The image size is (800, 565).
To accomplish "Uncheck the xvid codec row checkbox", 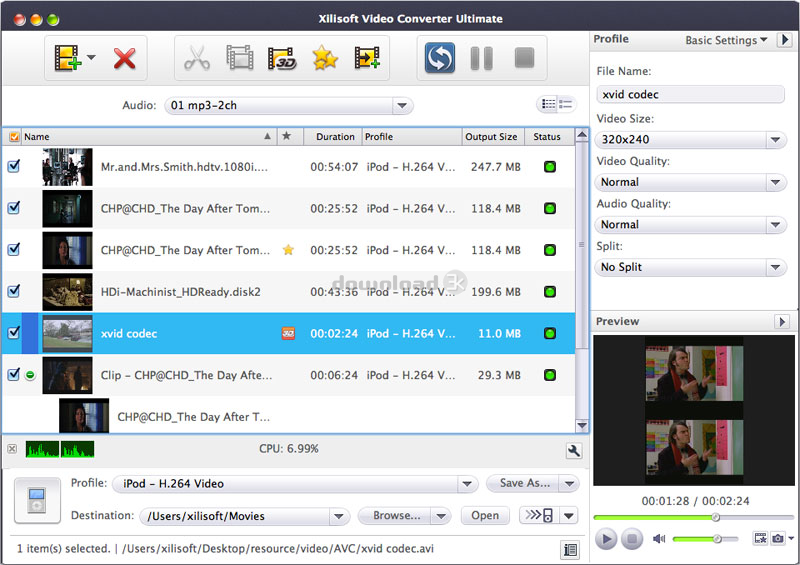I will tap(14, 333).
